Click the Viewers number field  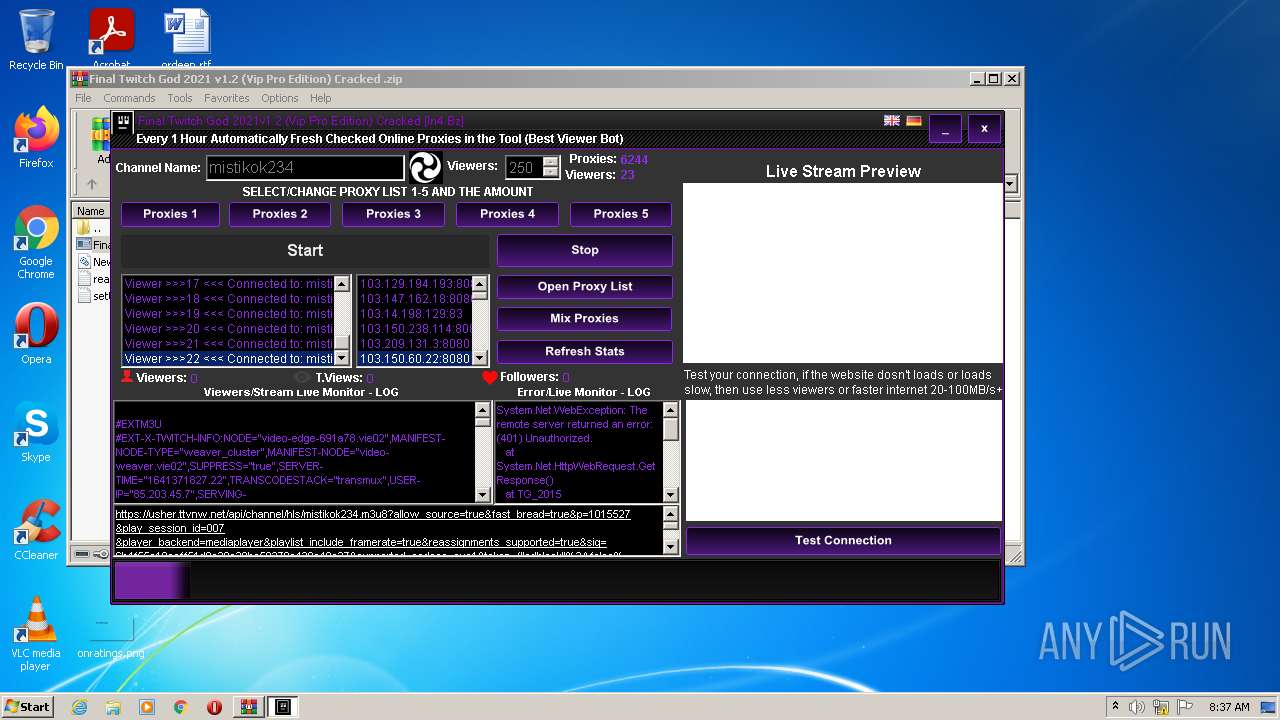click(524, 168)
